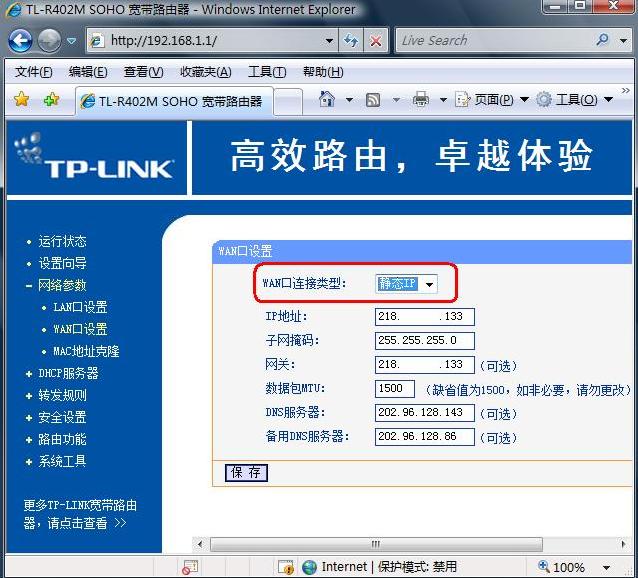
Task: Expand the feeds dropdown arrow
Action: pyautogui.click(x=396, y=100)
